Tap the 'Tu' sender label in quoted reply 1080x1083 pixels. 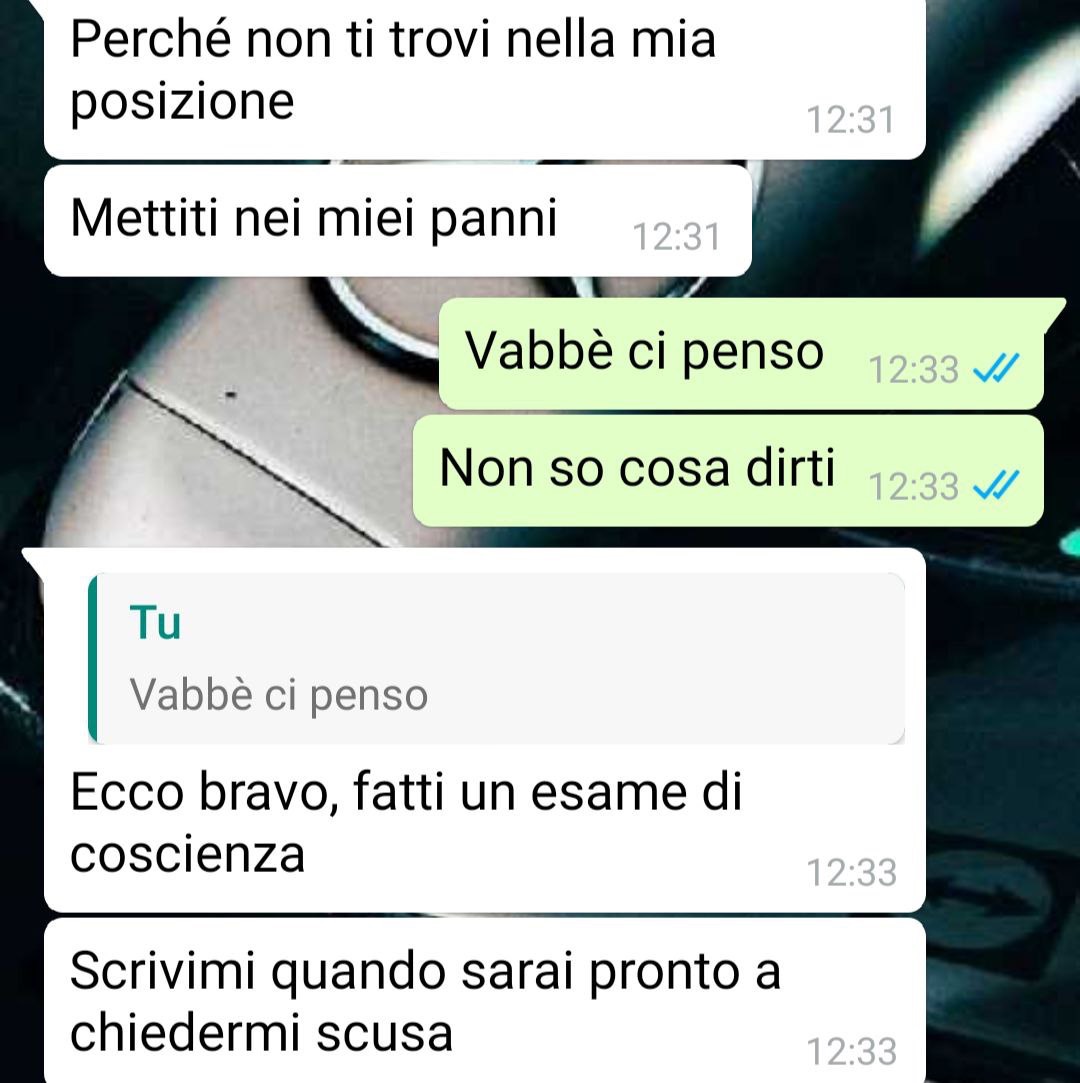click(155, 622)
